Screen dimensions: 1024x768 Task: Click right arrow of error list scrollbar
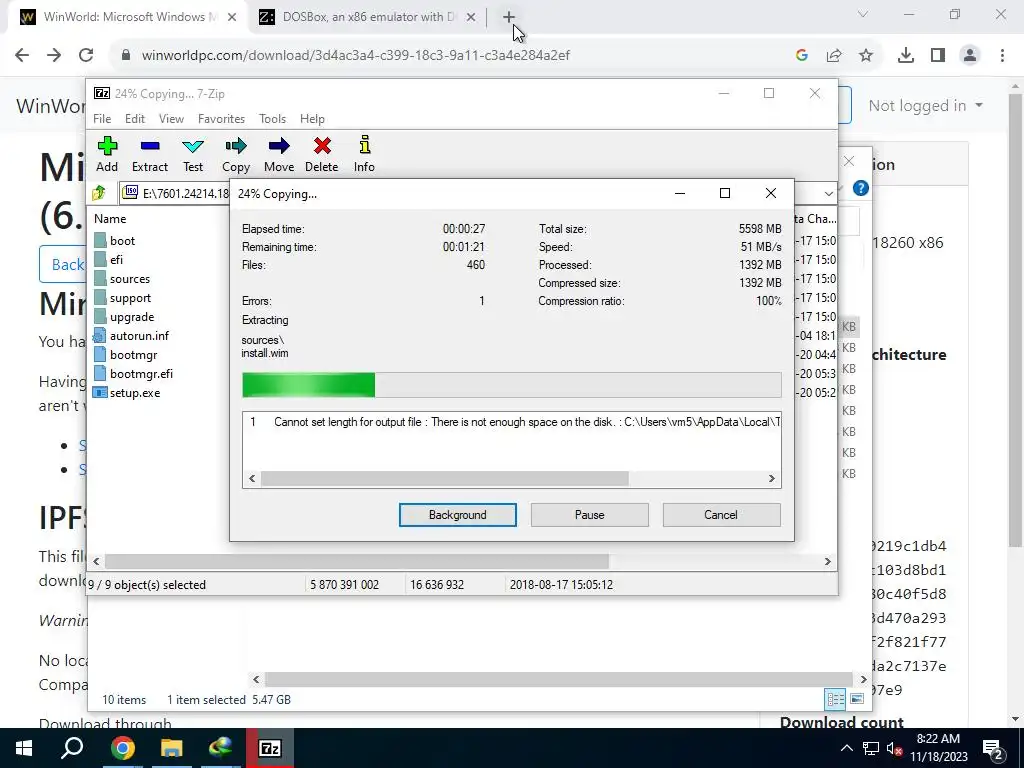[772, 479]
